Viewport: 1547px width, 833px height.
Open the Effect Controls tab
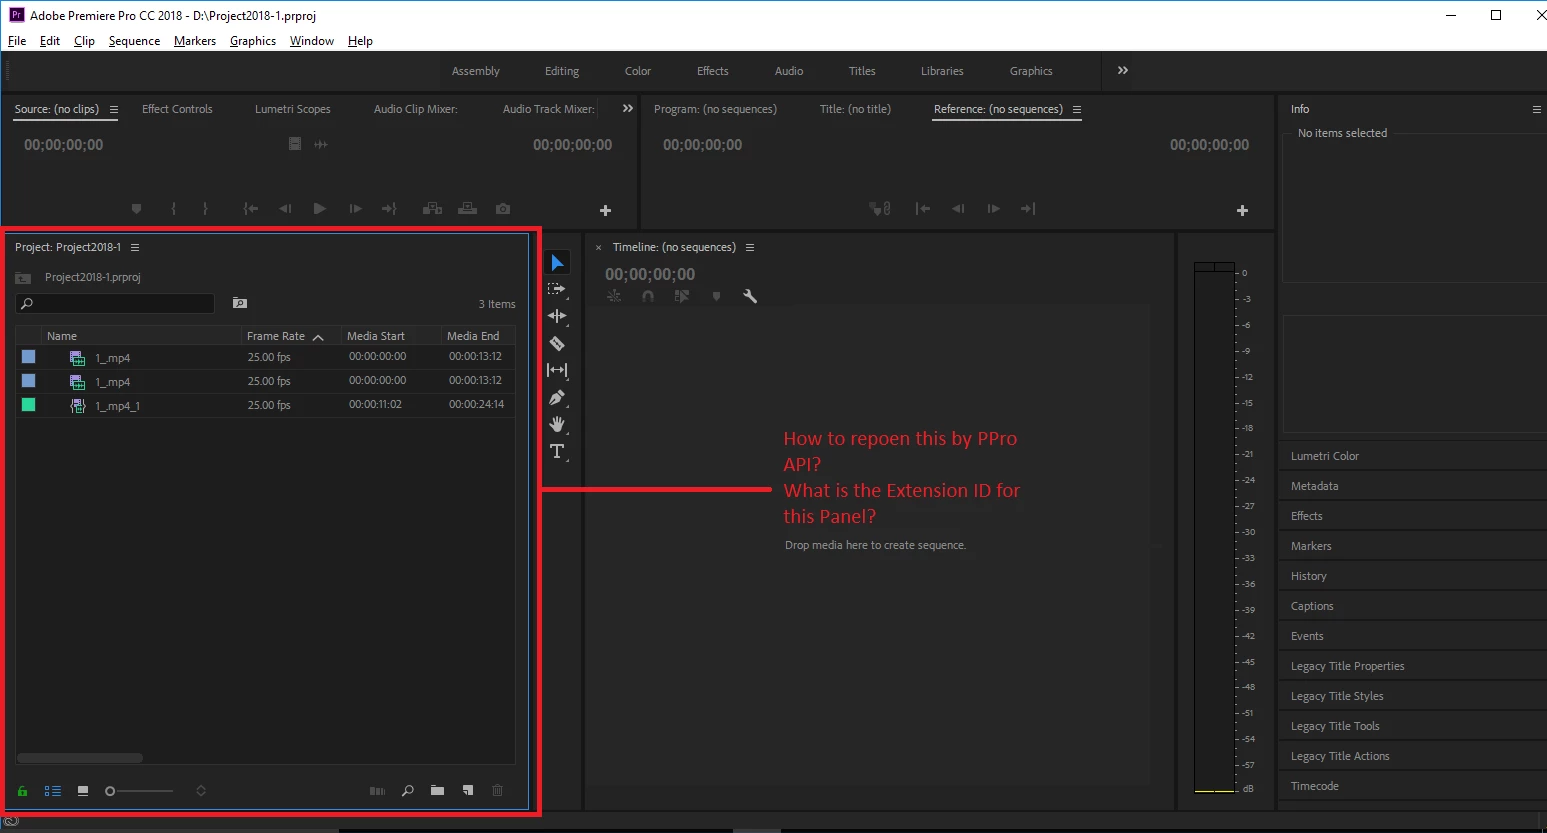click(x=177, y=109)
